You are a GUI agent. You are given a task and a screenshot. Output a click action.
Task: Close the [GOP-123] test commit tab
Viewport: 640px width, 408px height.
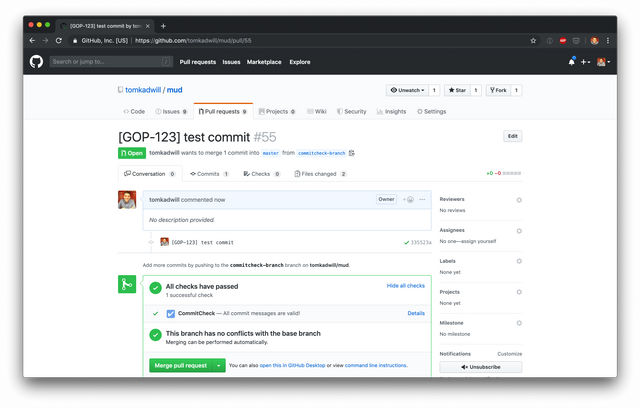pyautogui.click(x=148, y=26)
